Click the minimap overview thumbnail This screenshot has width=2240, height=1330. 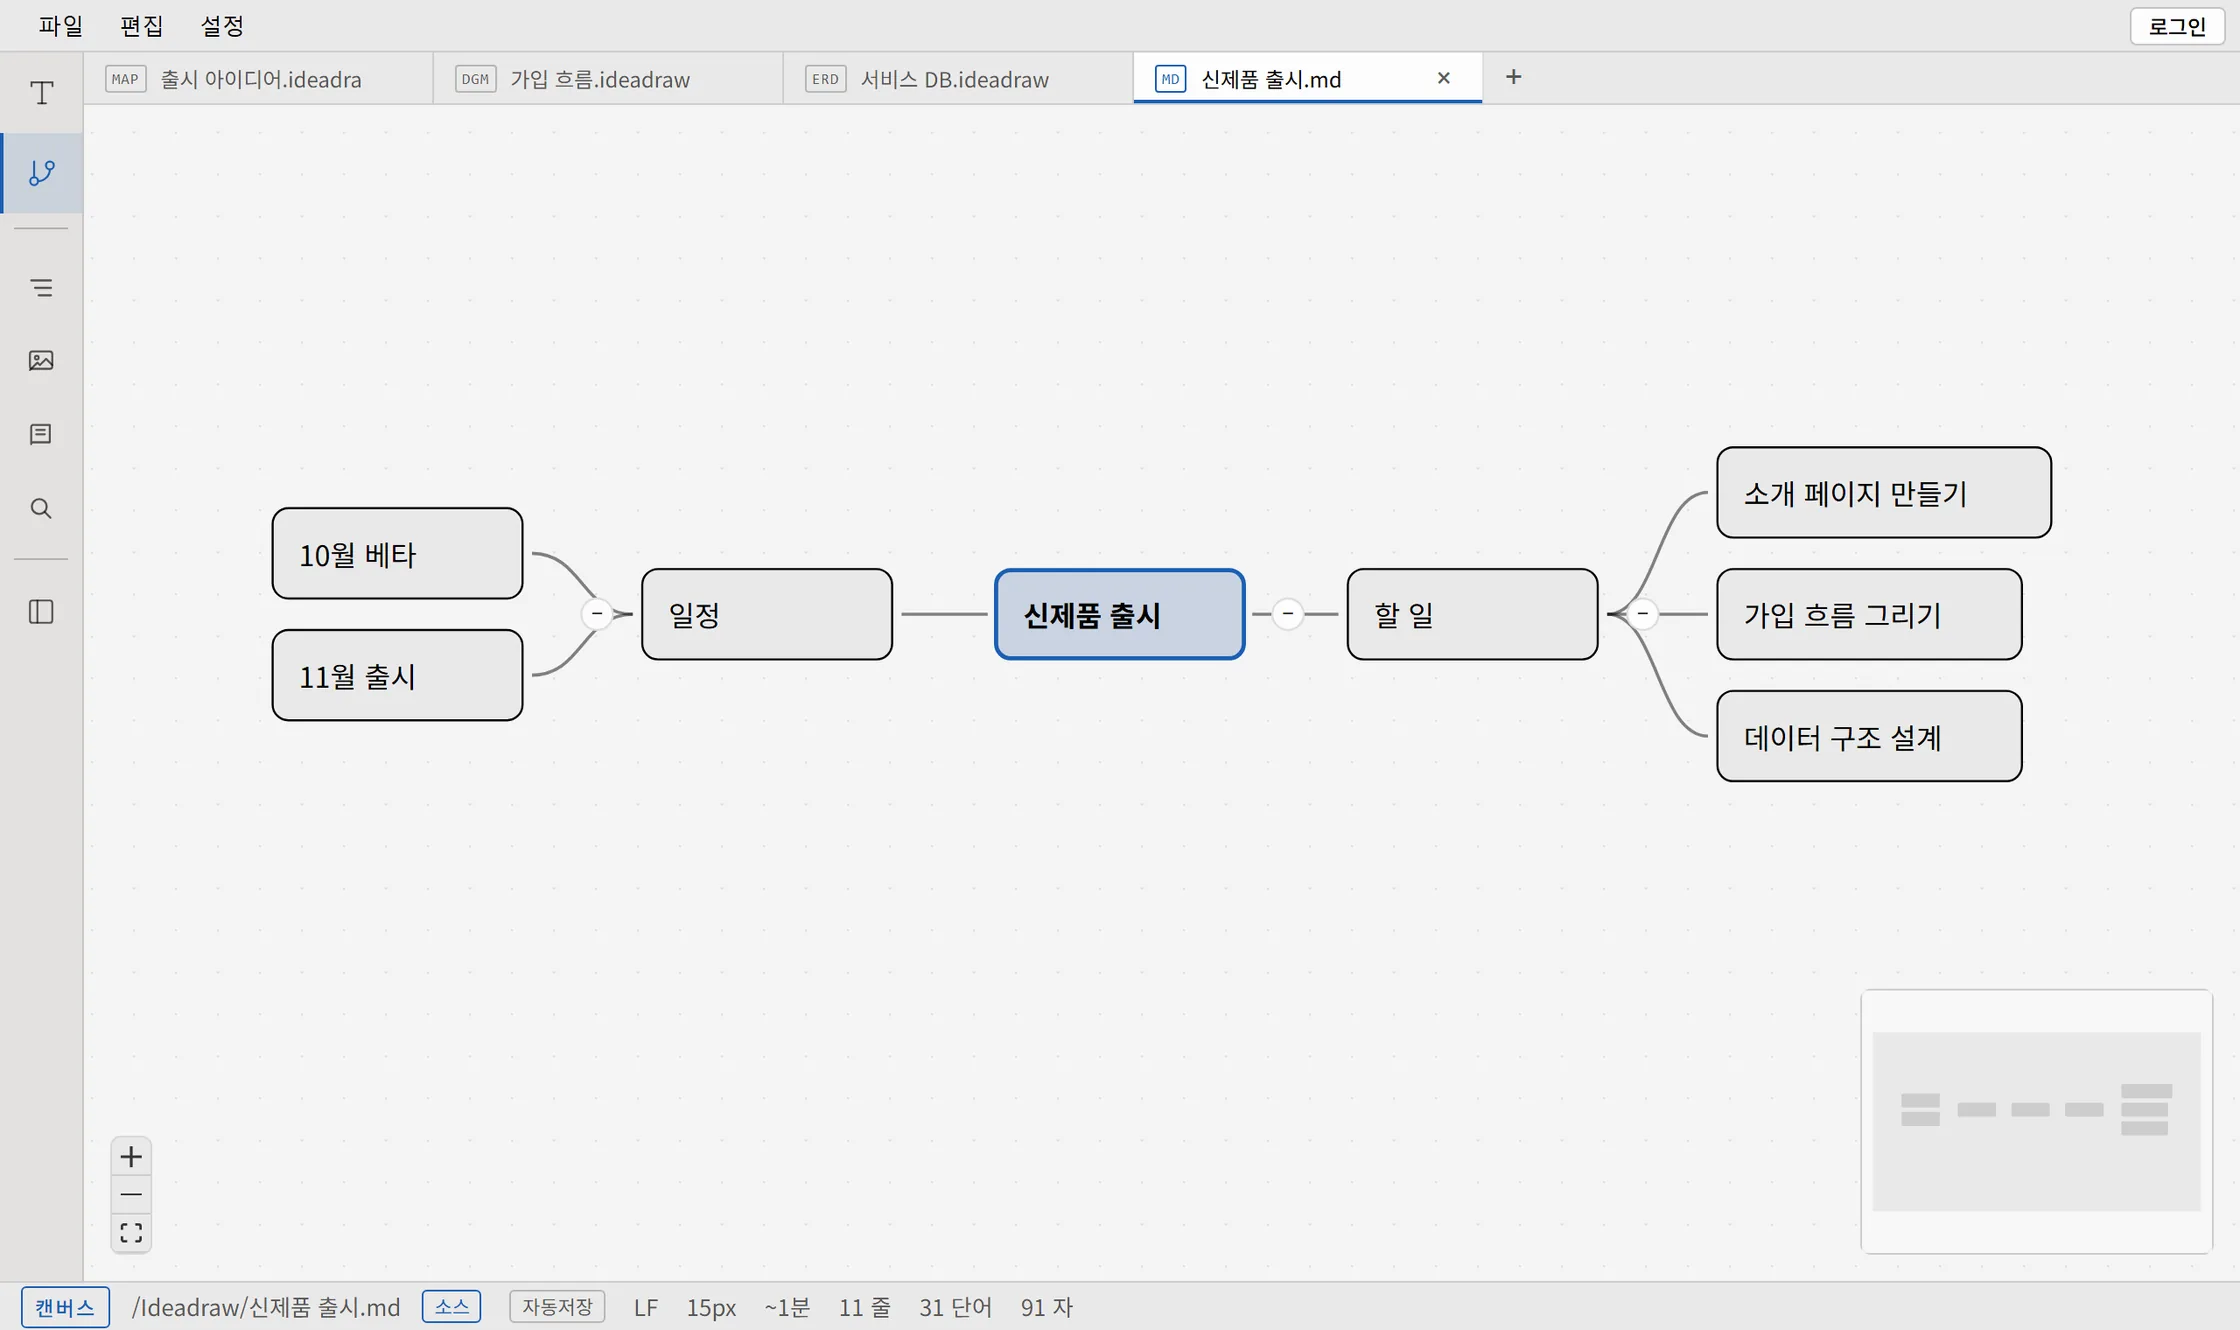(x=2036, y=1121)
